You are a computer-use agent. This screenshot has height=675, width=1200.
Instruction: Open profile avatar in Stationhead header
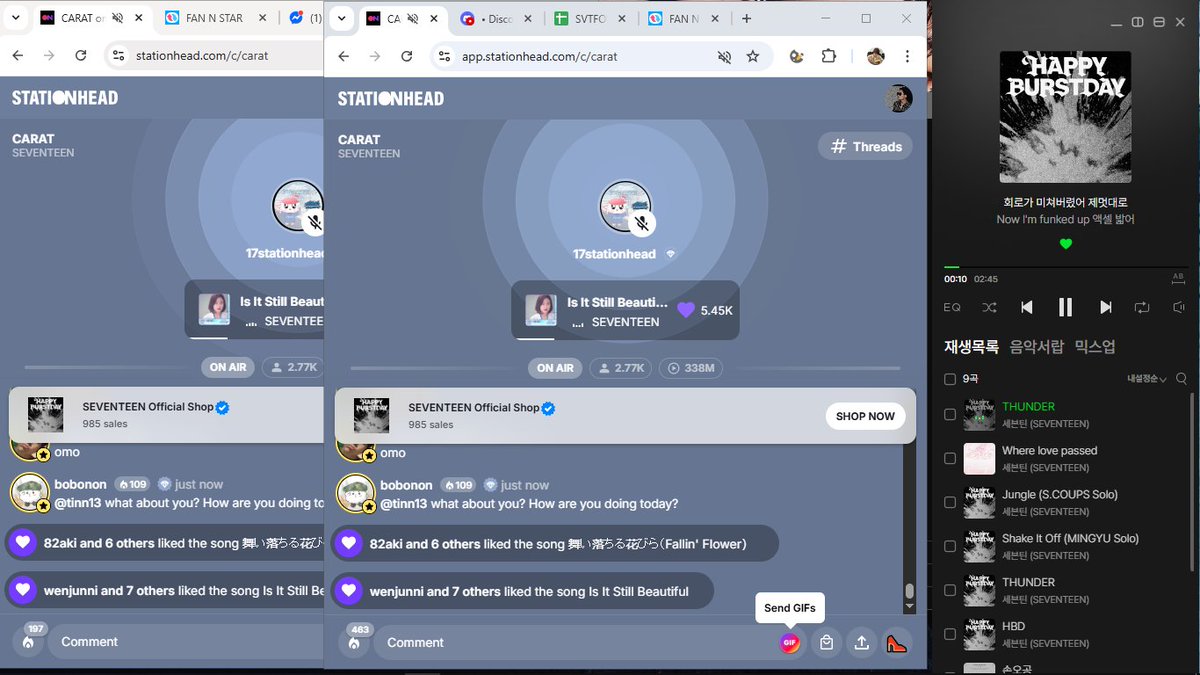(x=899, y=98)
